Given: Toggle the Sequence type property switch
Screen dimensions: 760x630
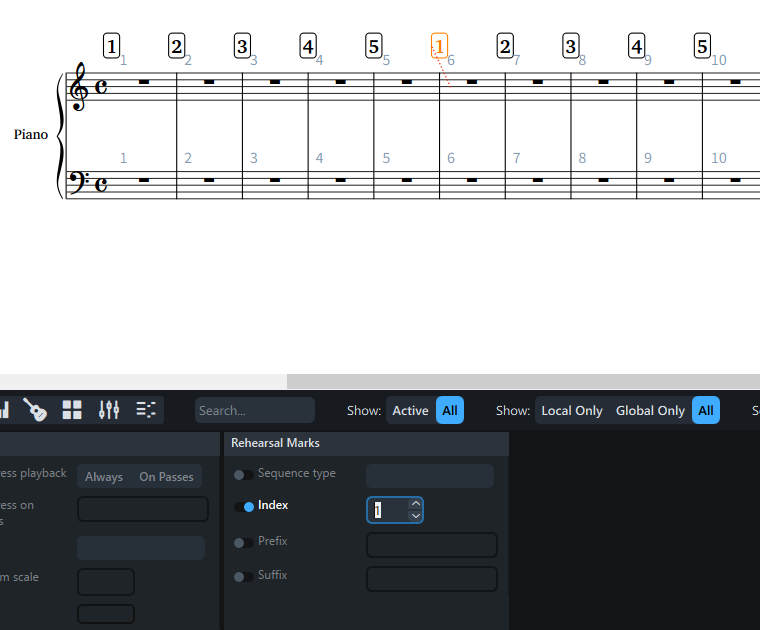Looking at the screenshot, I should [243, 474].
